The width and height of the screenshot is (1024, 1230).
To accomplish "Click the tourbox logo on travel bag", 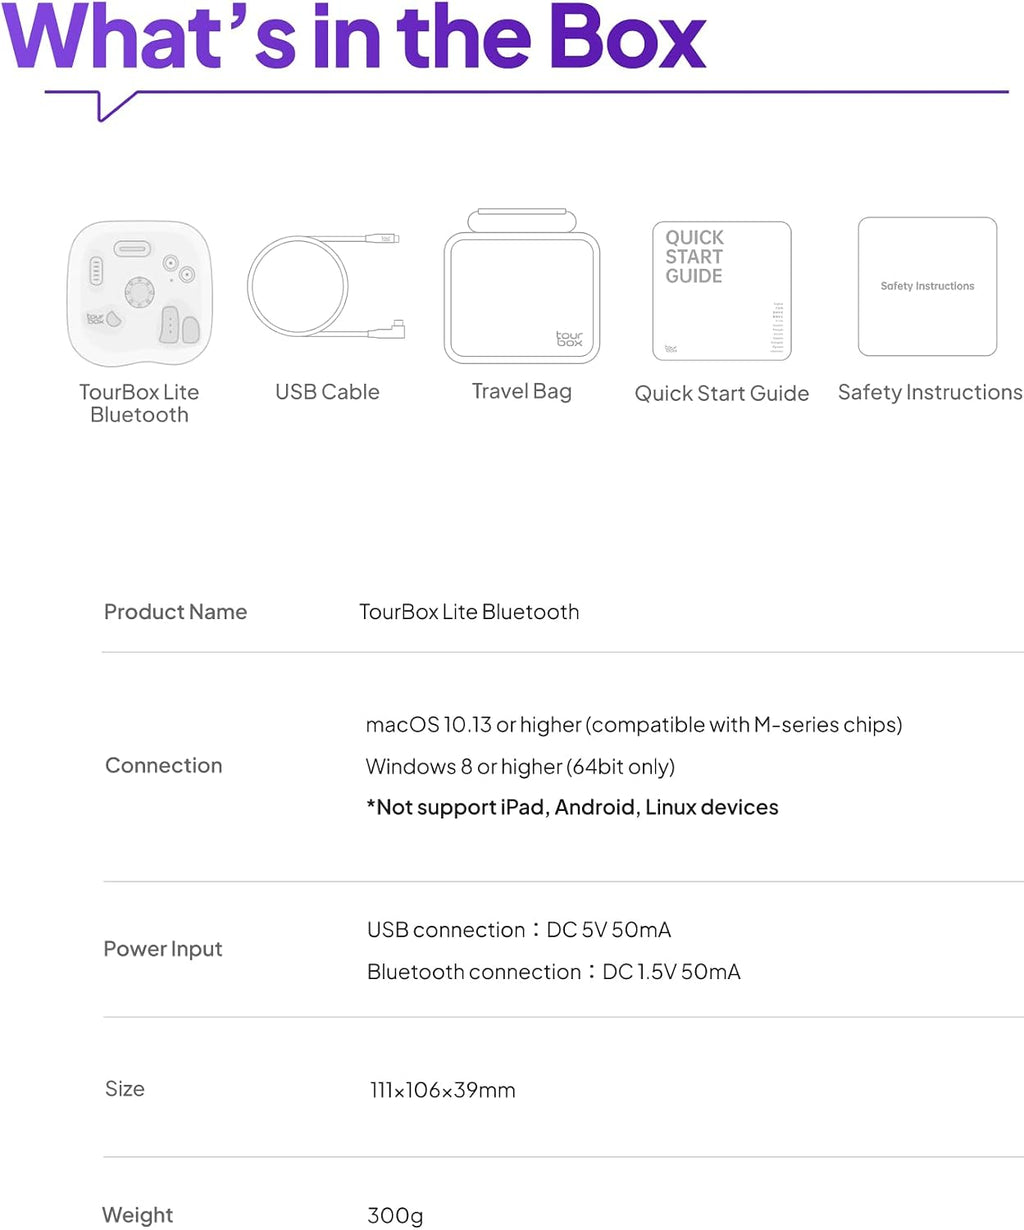I will coord(569,339).
